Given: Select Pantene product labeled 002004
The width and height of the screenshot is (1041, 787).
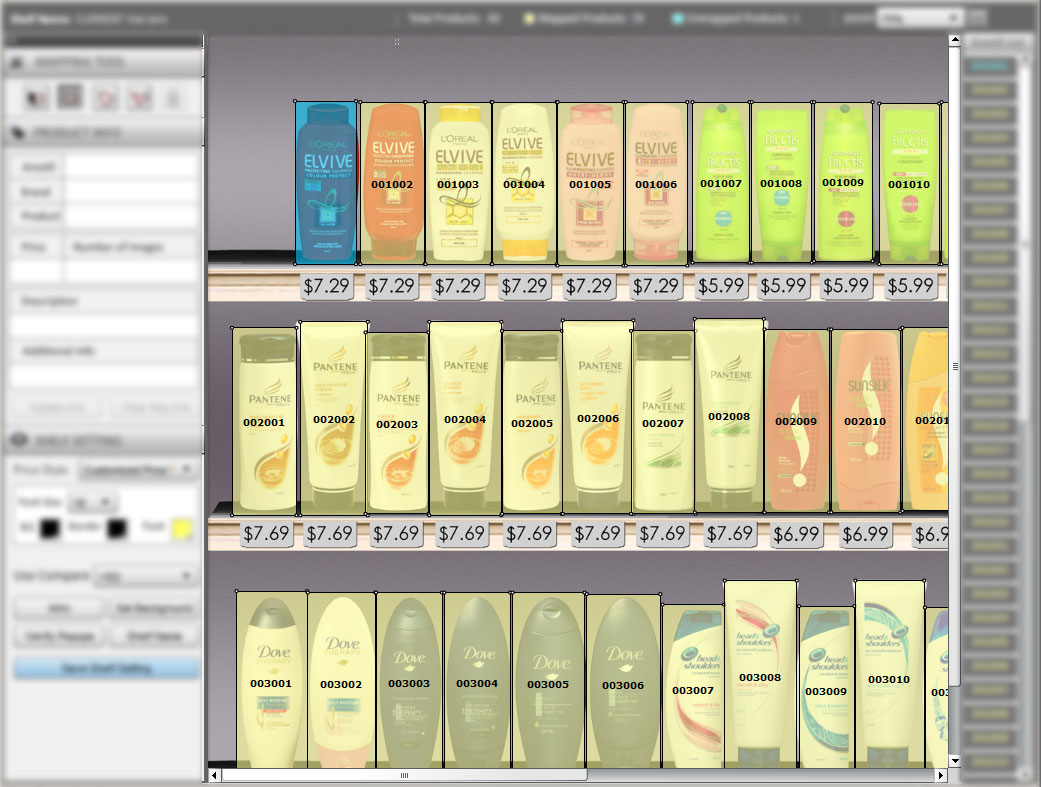Looking at the screenshot, I should click(x=465, y=418).
